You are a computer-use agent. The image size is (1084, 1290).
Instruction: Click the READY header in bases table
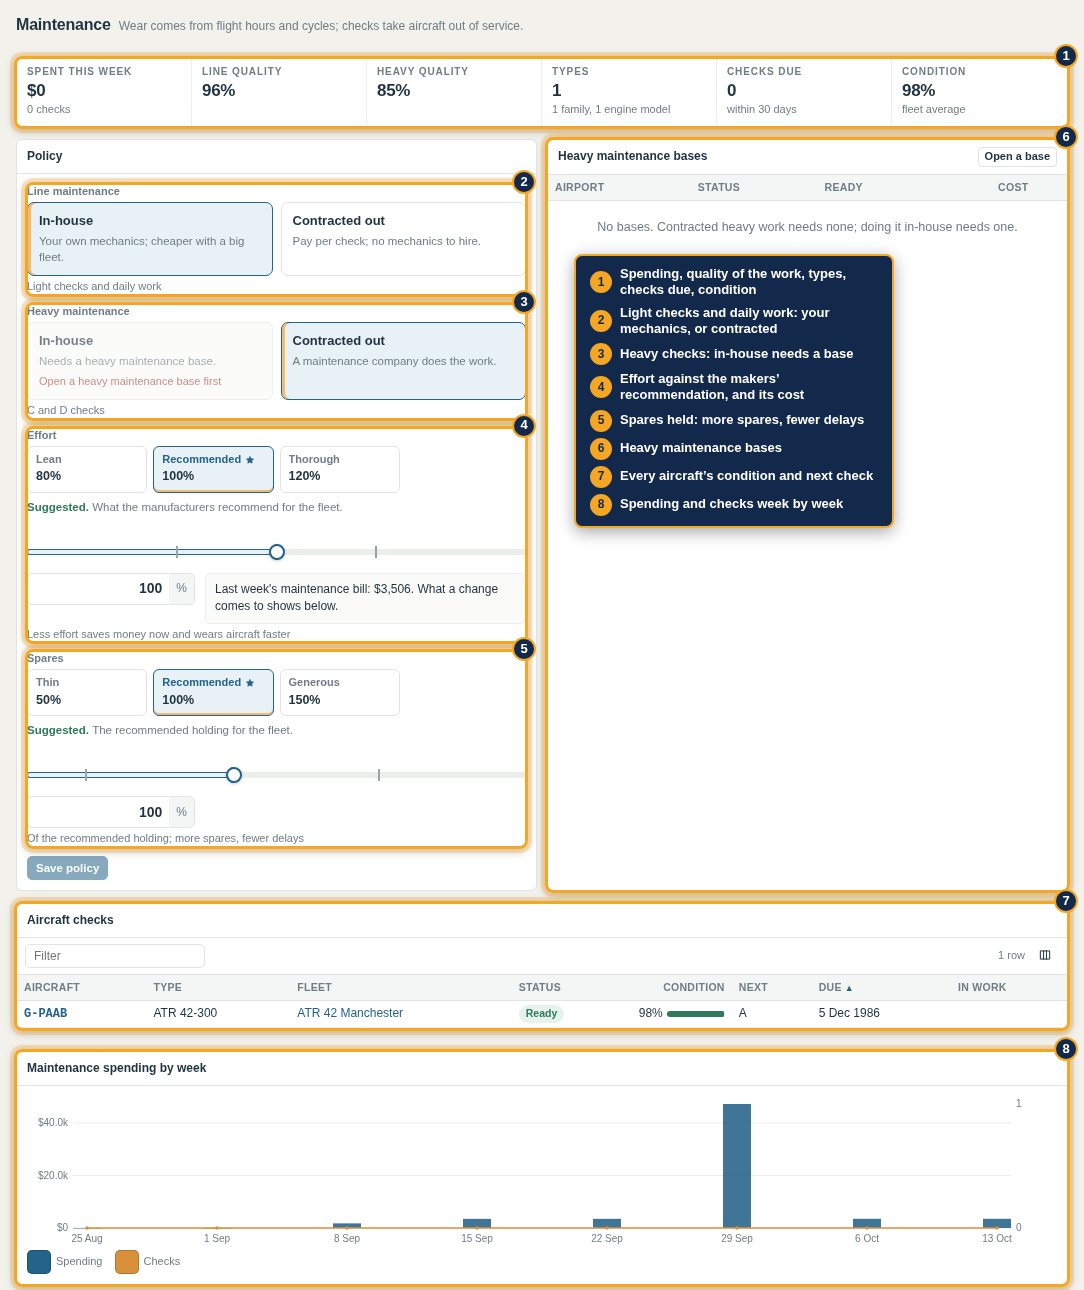(843, 188)
